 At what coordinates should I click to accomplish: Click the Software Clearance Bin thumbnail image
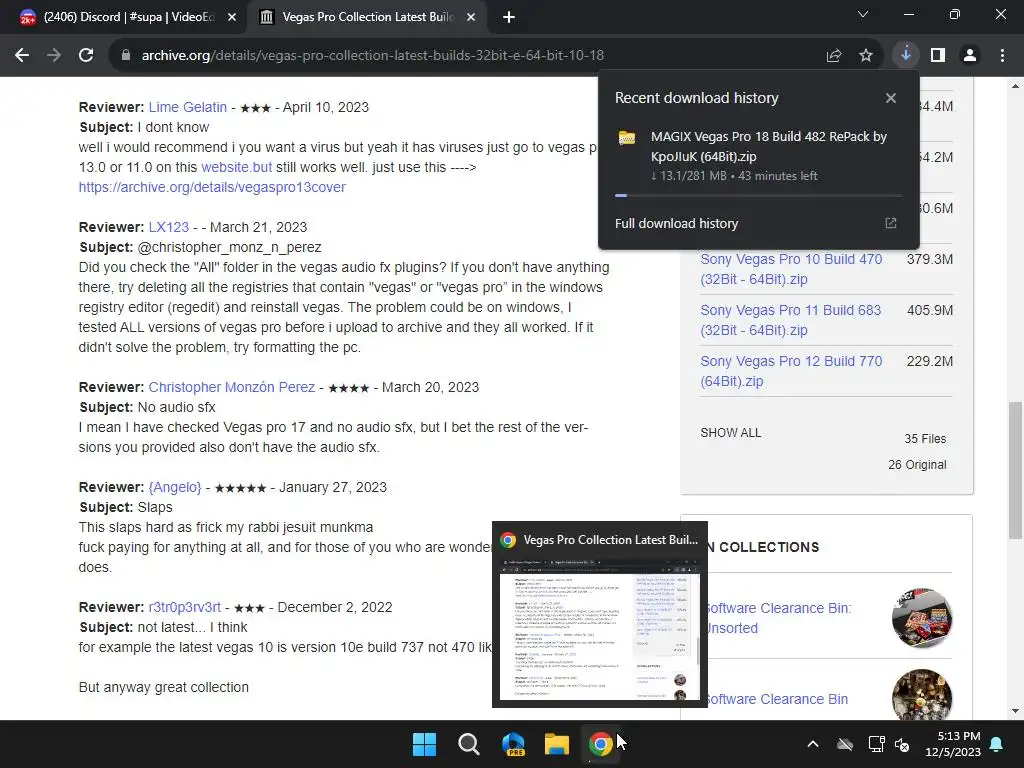[x=921, y=695]
